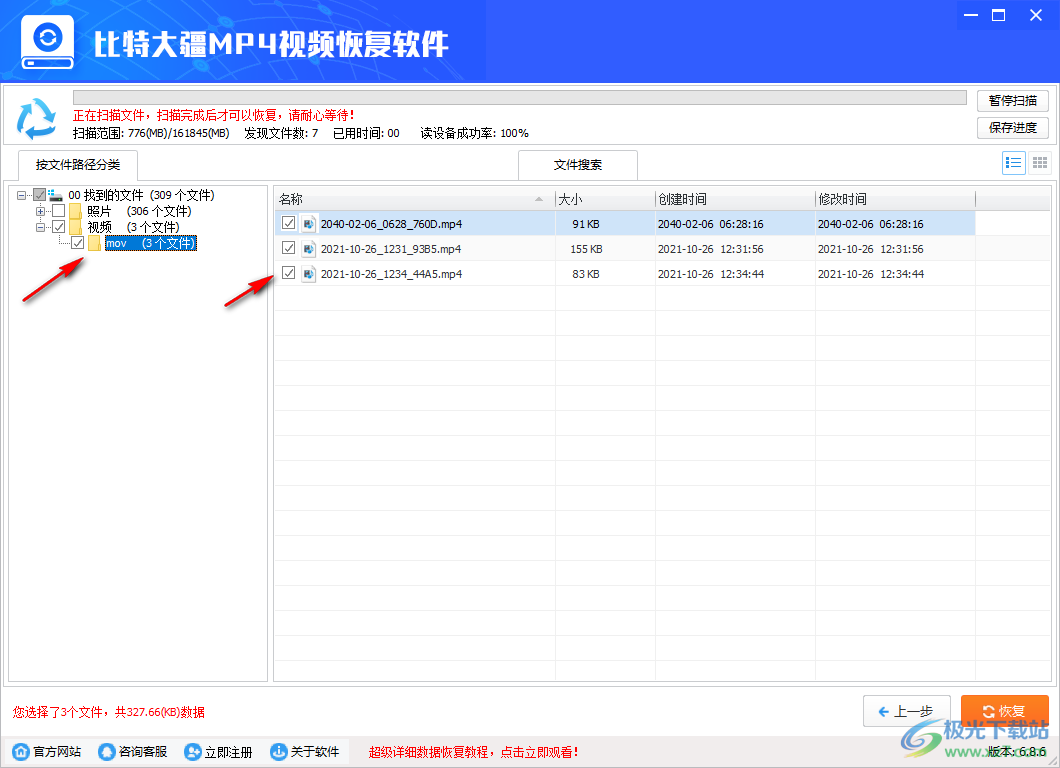Select file name 2021-10-26_1231_93B5.mp4
The height and width of the screenshot is (768, 1060).
point(391,249)
